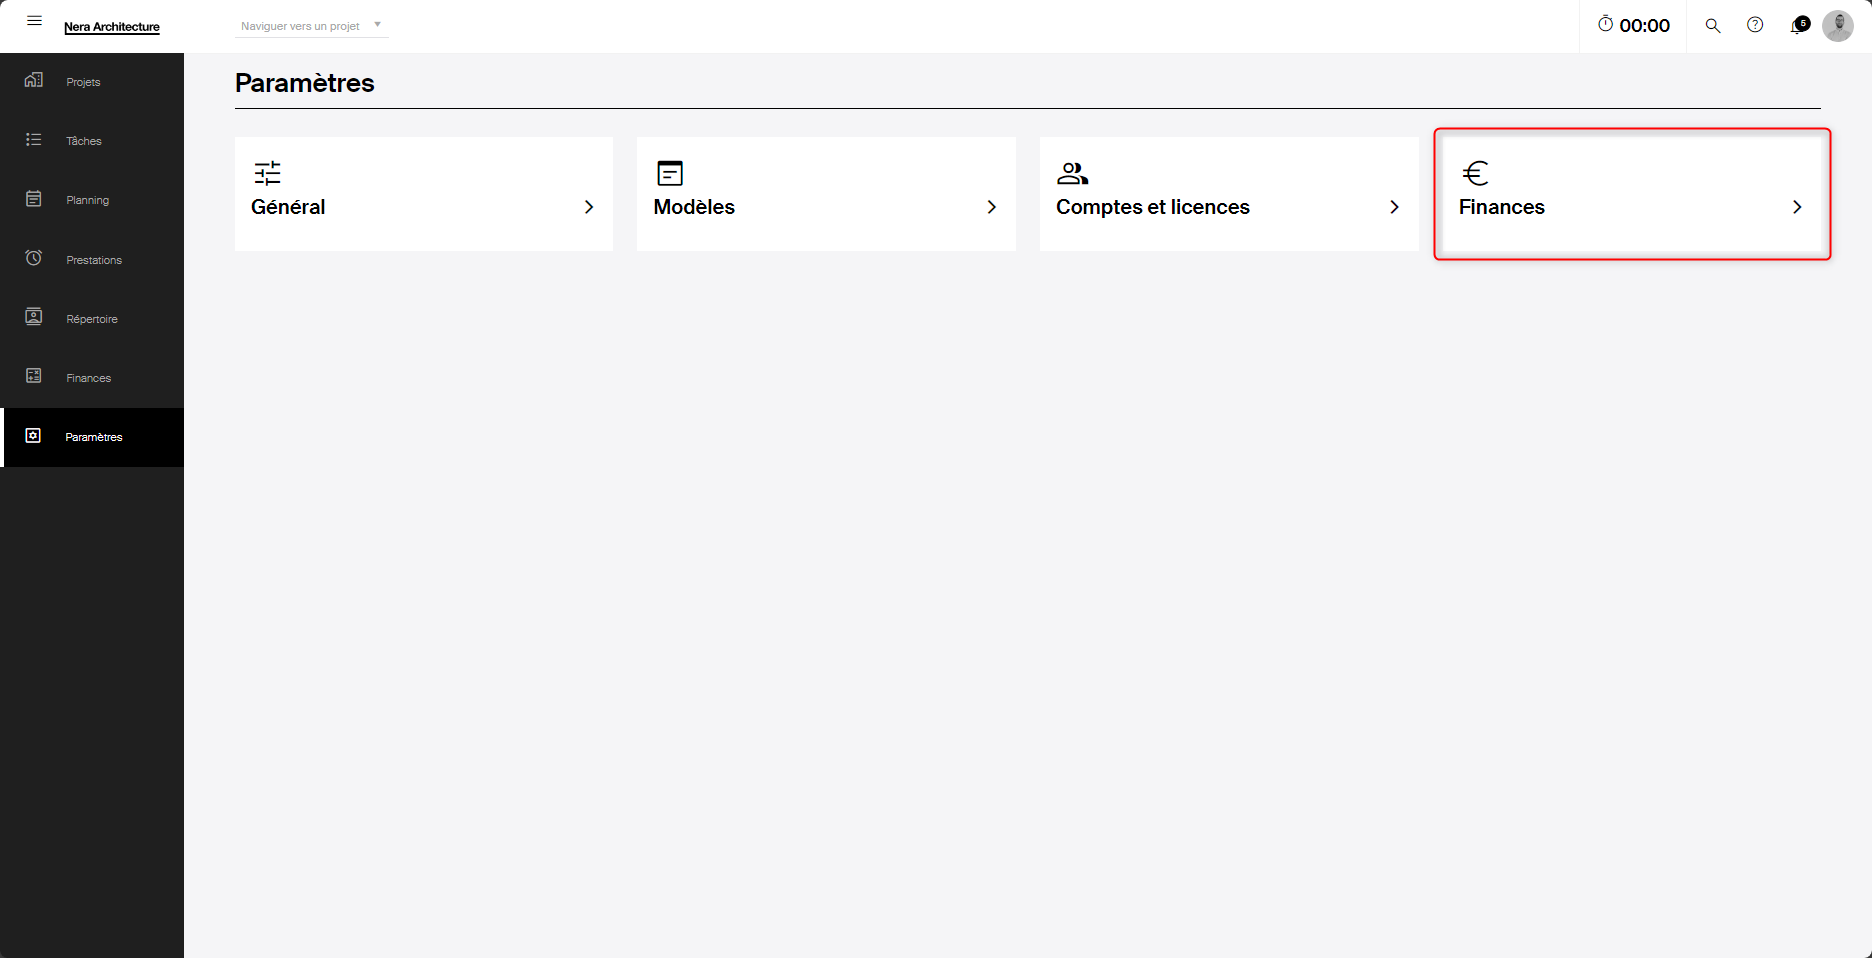Click the Prestations clock icon
The height and width of the screenshot is (958, 1872).
pos(33,258)
